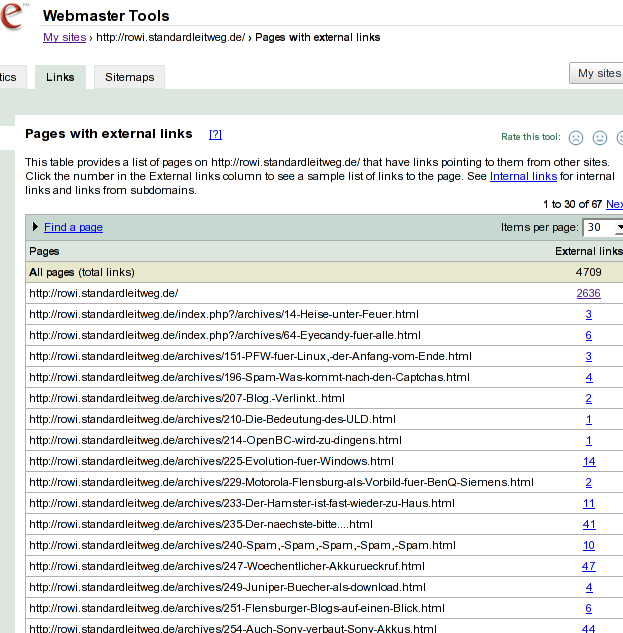The image size is (623, 633).
Task: Open the 10 links for Spam,-Spam page
Action: 589,545
